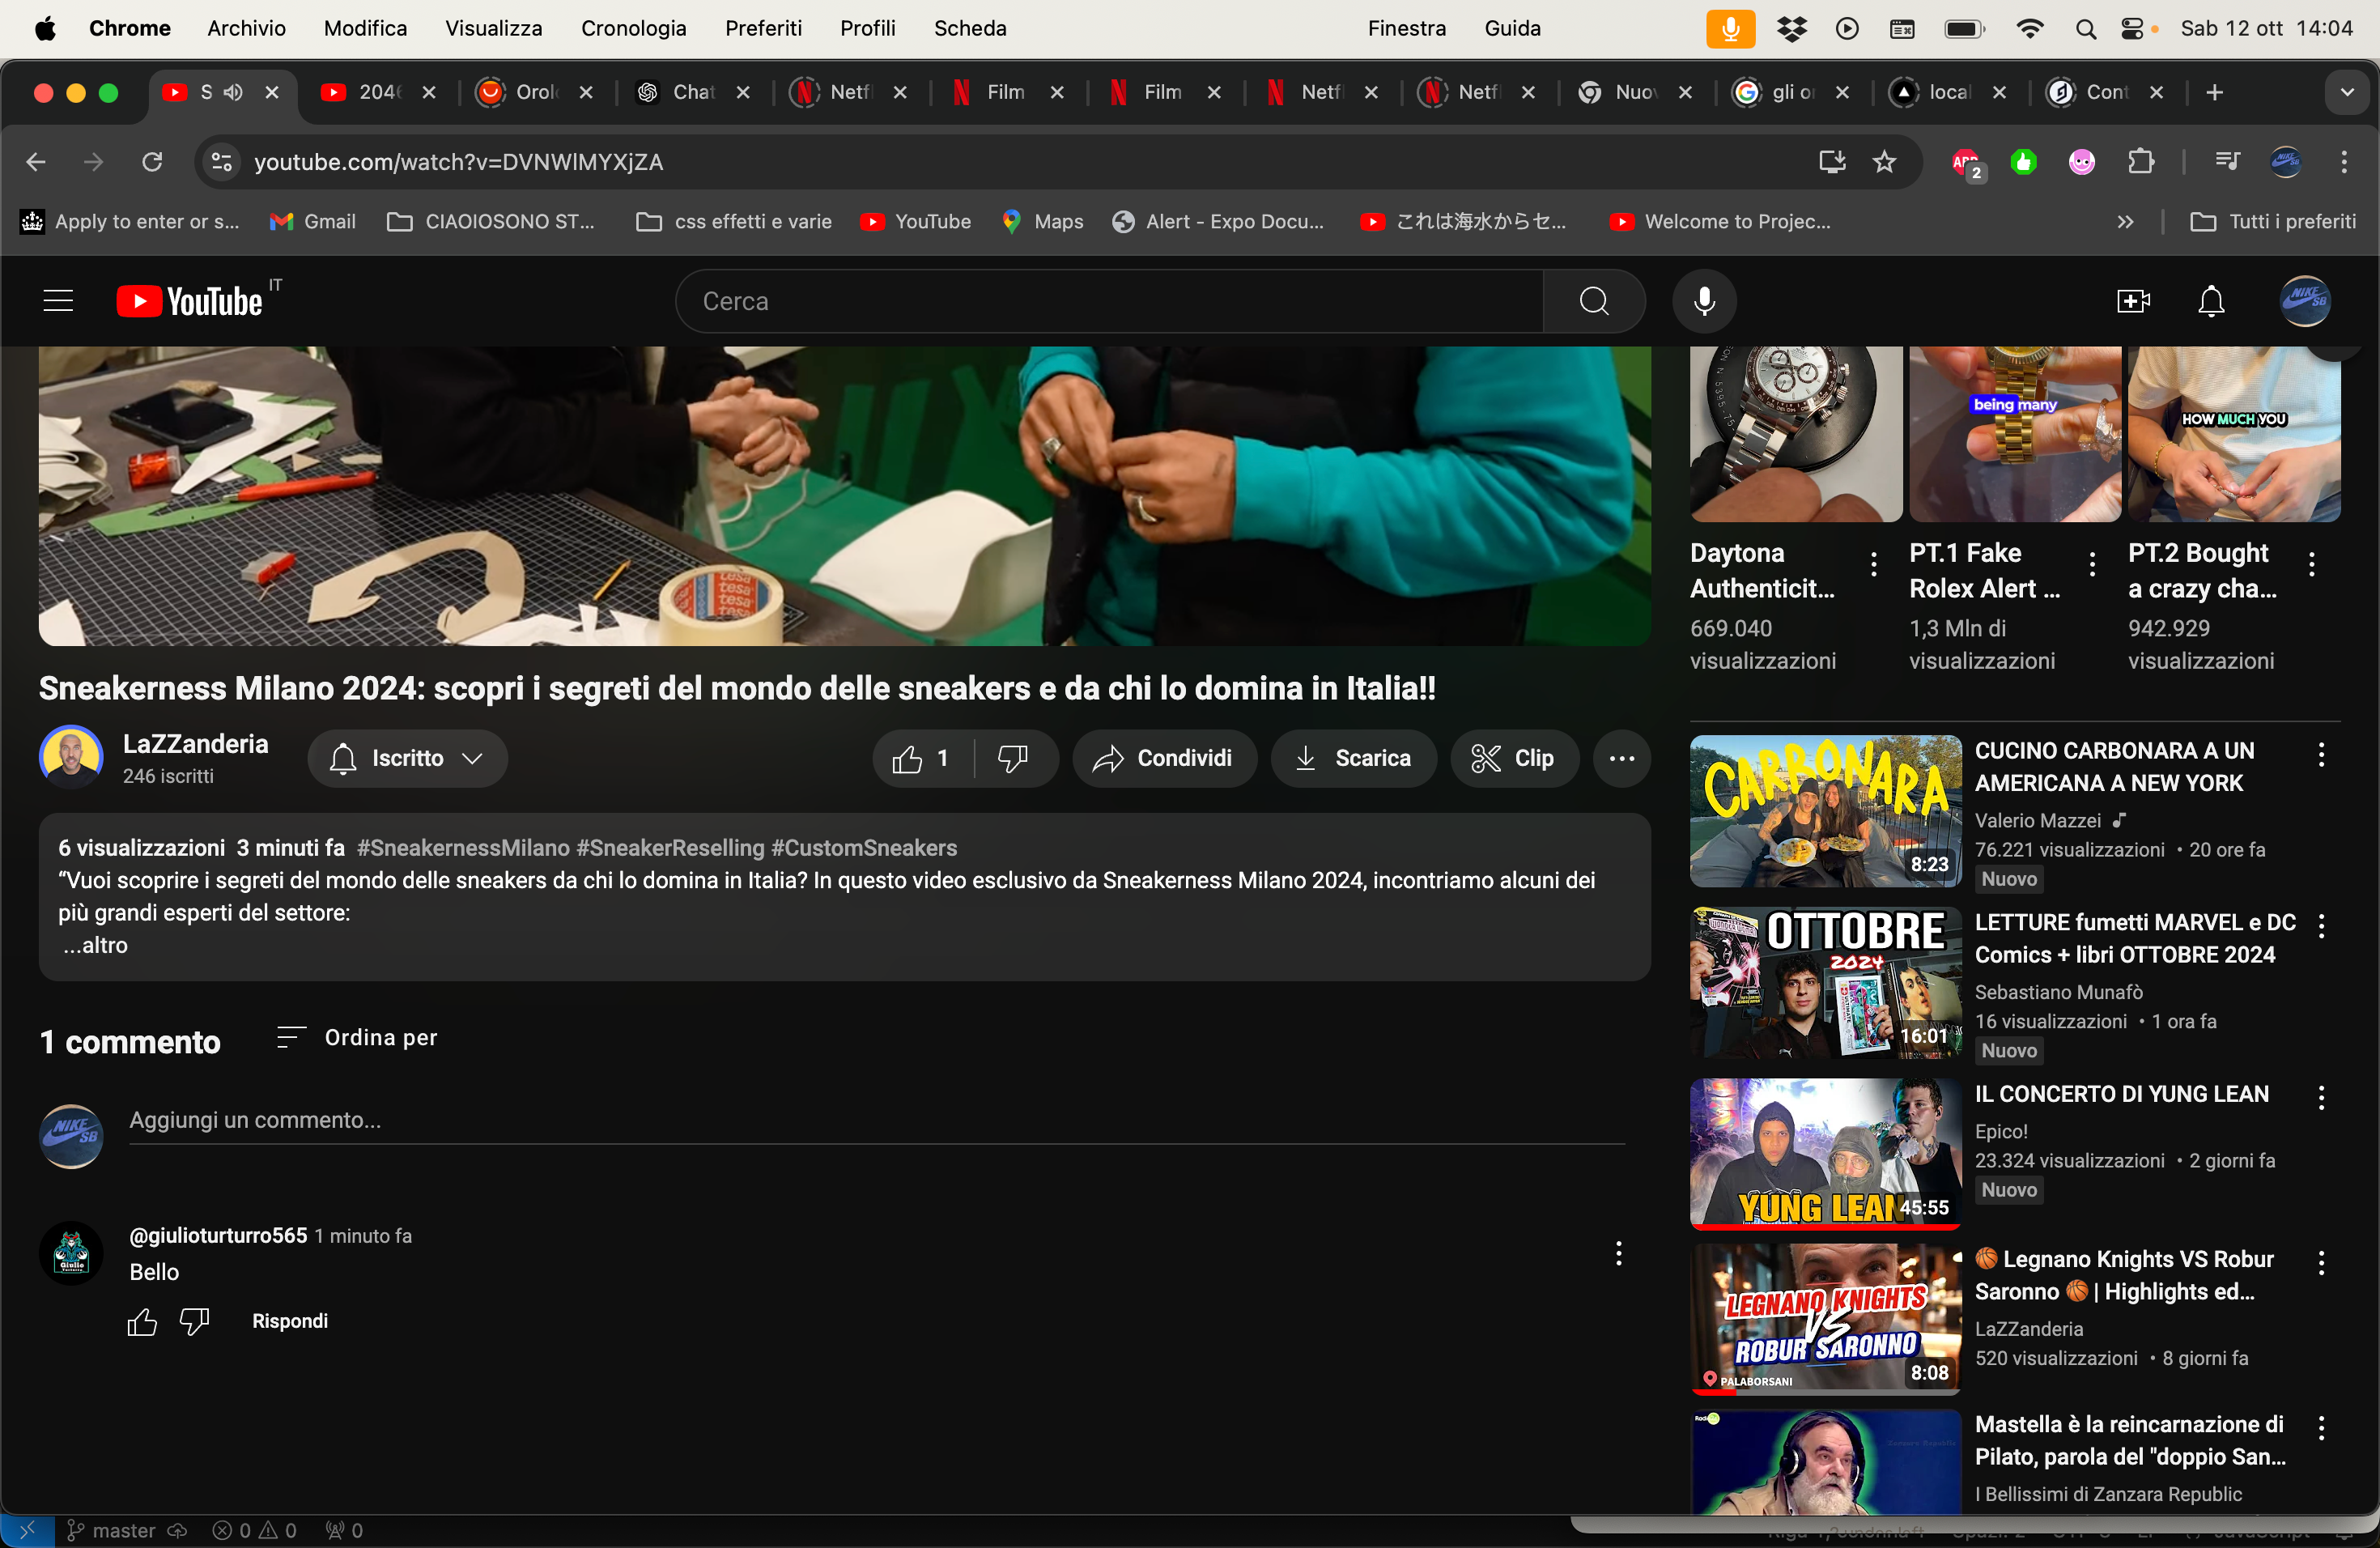2380x1548 pixels.
Task: Open the Gmail bookmark
Action: [313, 221]
